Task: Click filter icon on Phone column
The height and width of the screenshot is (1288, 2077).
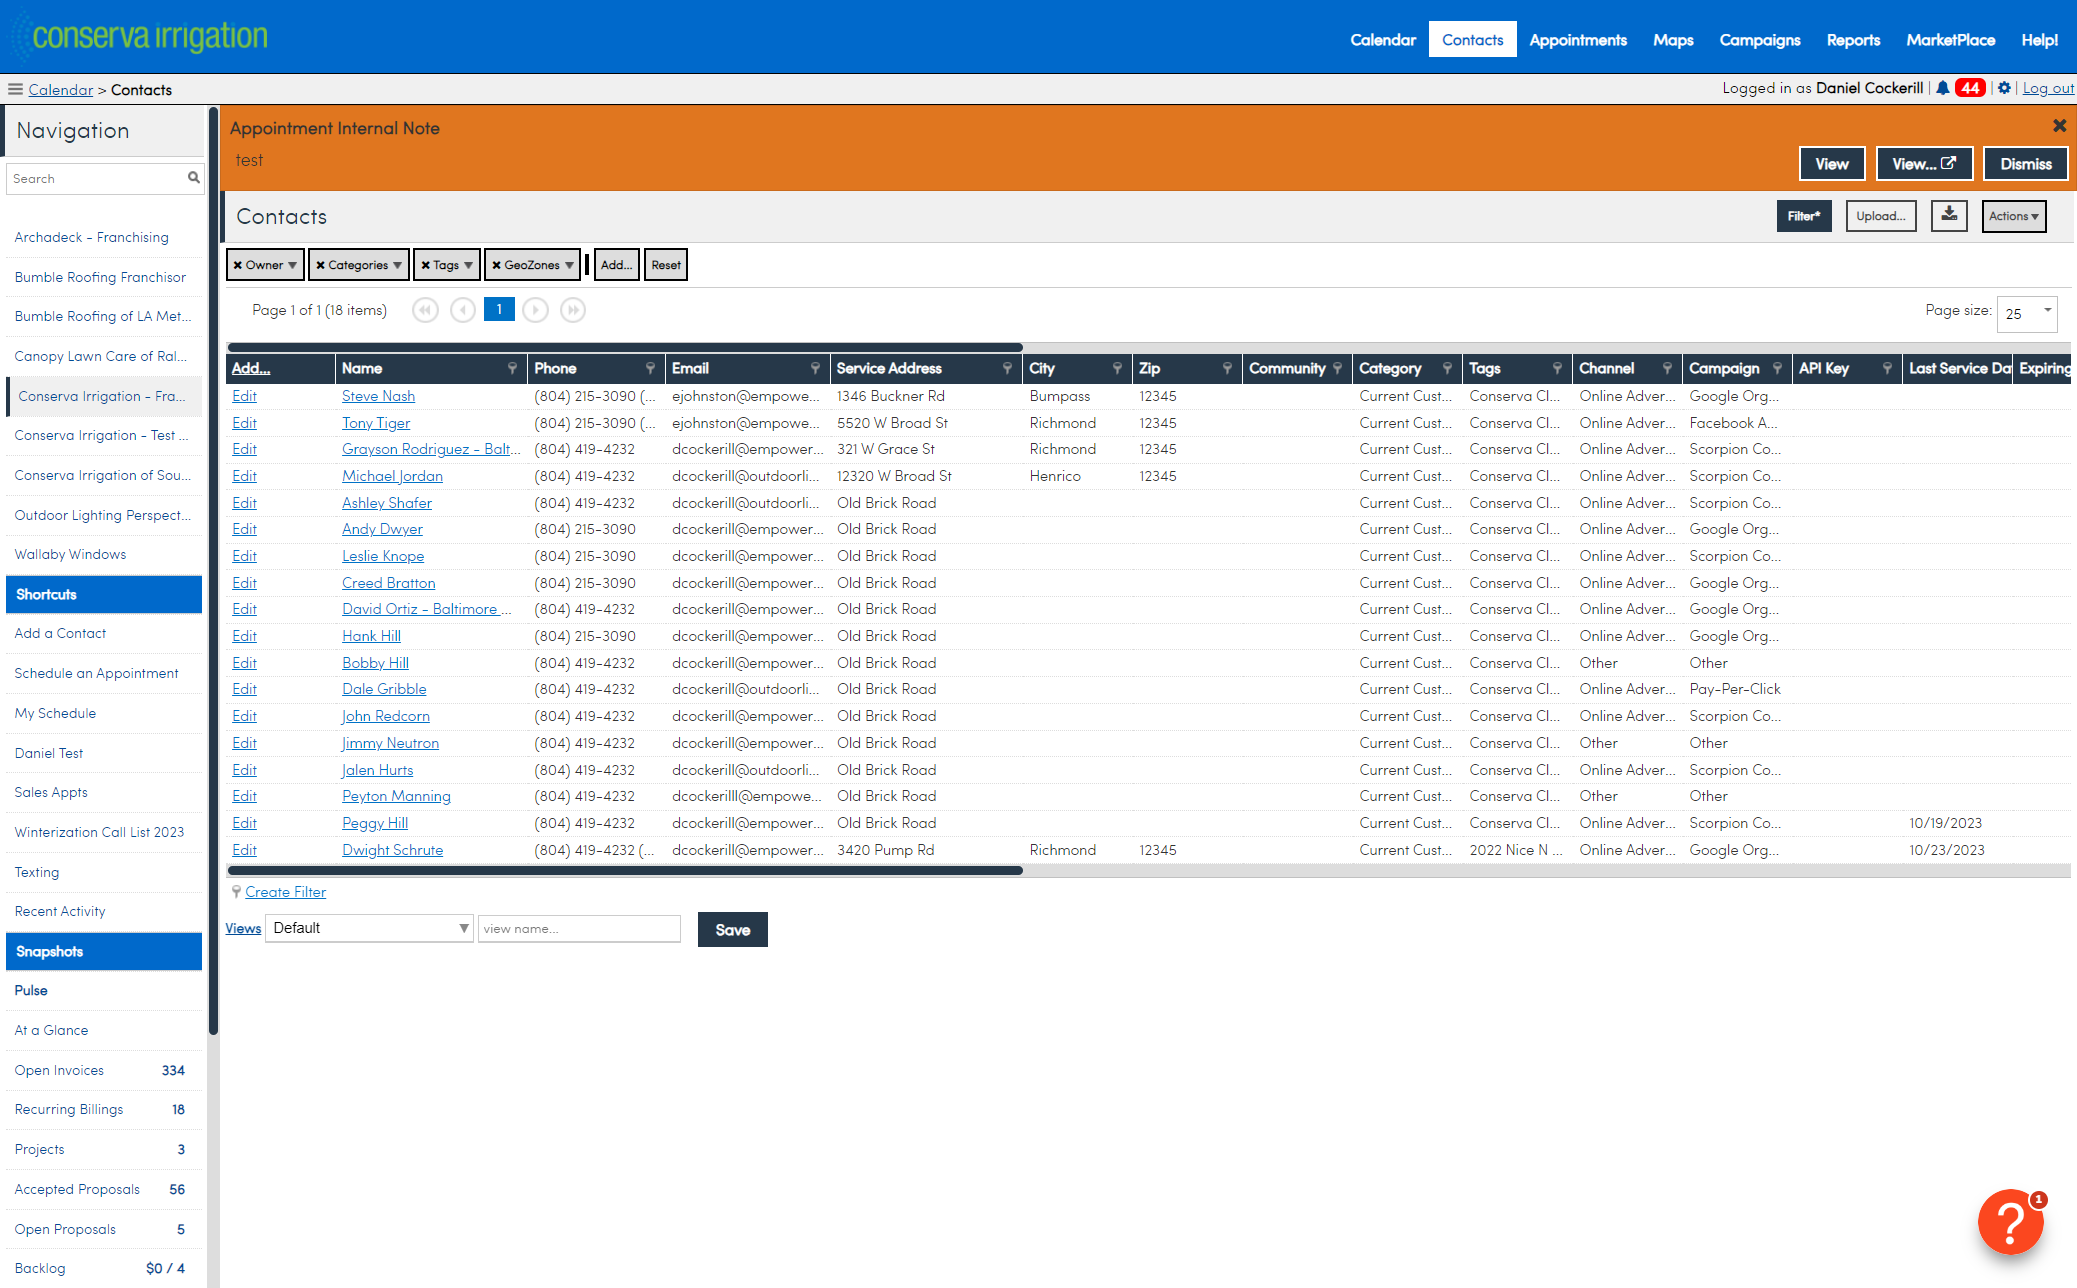Action: pyautogui.click(x=650, y=368)
